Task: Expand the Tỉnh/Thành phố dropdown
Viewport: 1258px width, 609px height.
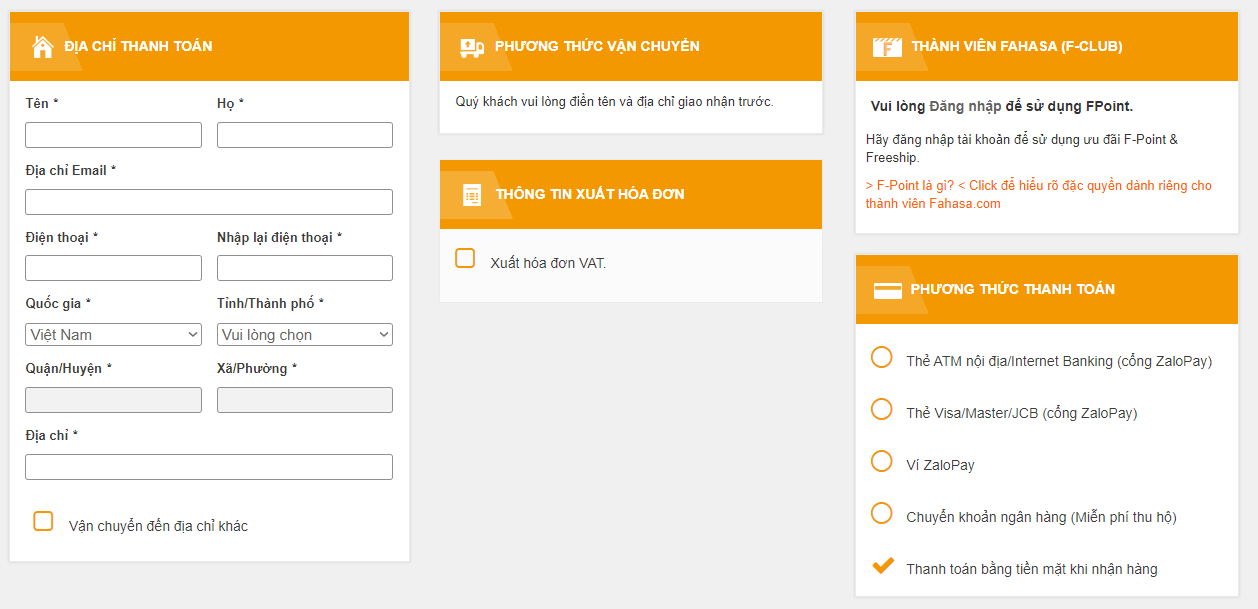Action: (x=304, y=335)
